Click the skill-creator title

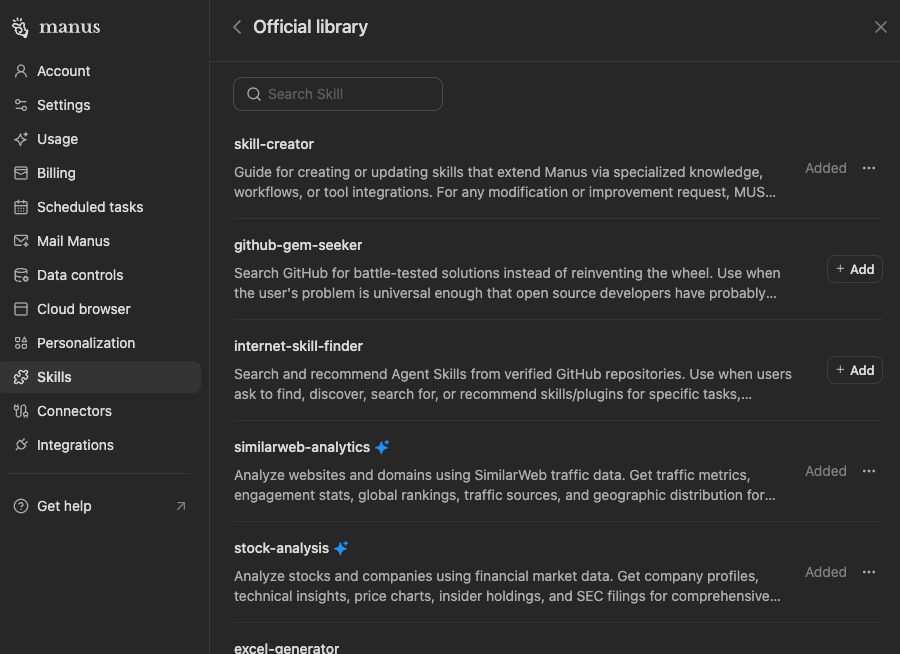(274, 144)
